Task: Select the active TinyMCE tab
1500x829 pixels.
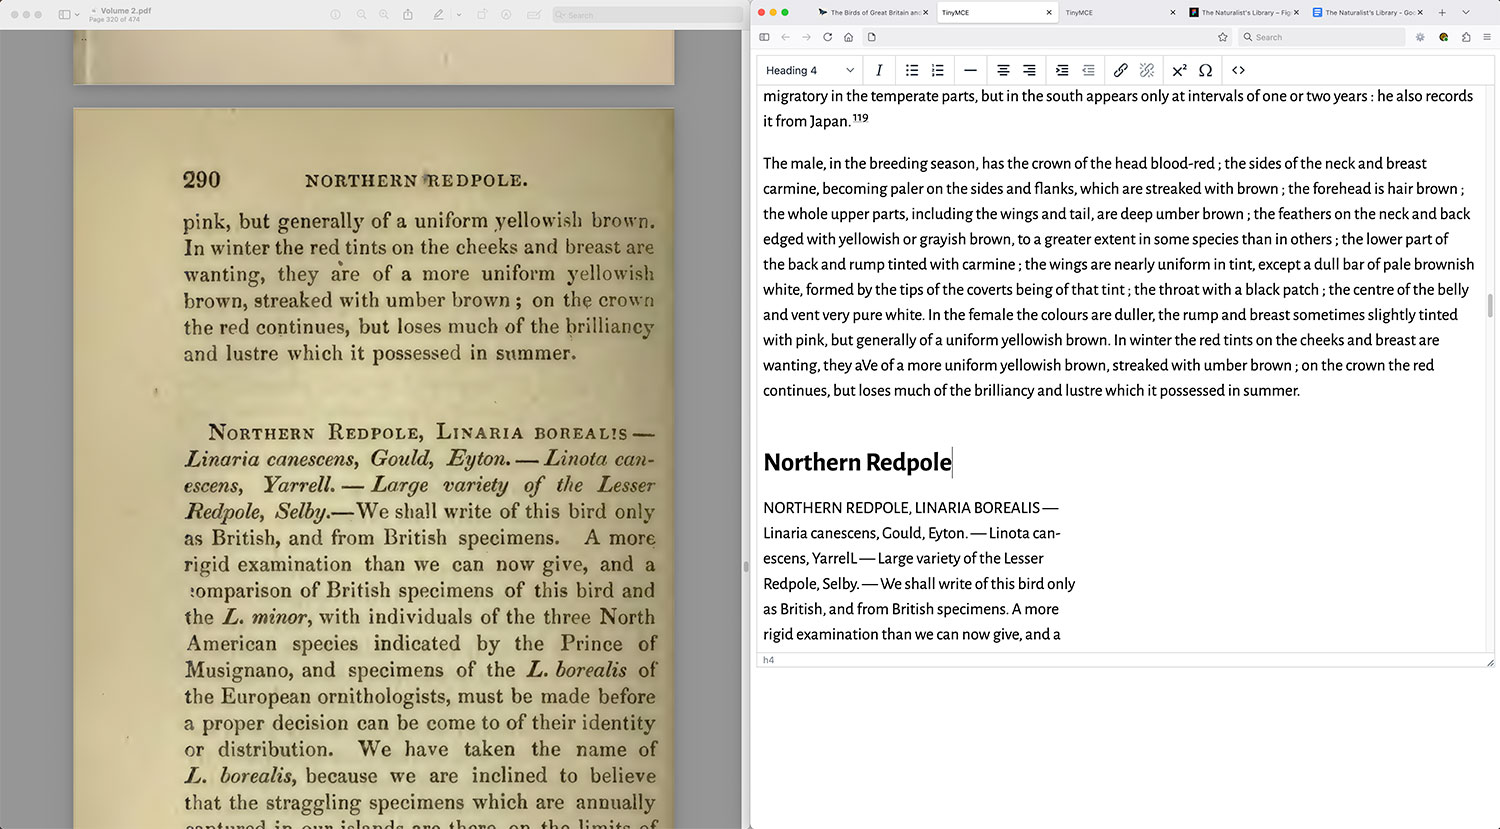Action: (996, 12)
